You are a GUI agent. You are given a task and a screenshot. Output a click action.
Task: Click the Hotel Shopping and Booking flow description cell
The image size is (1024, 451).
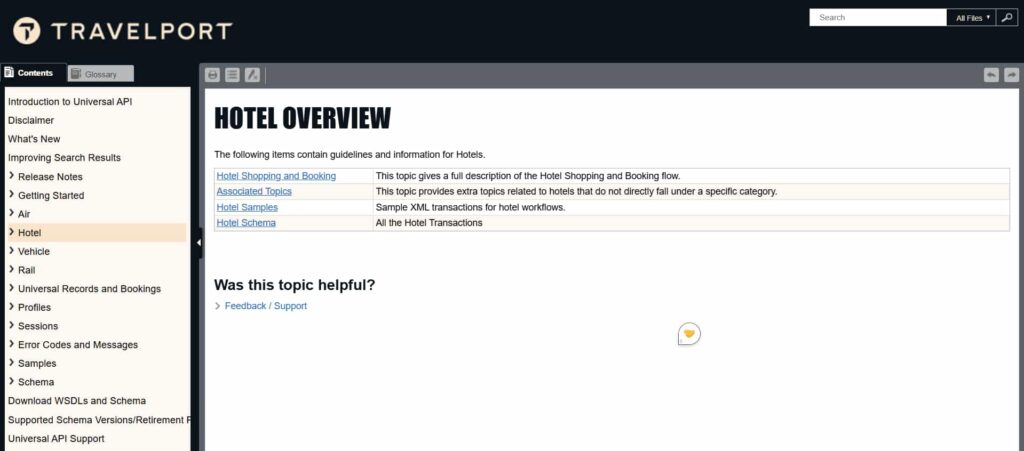691,176
